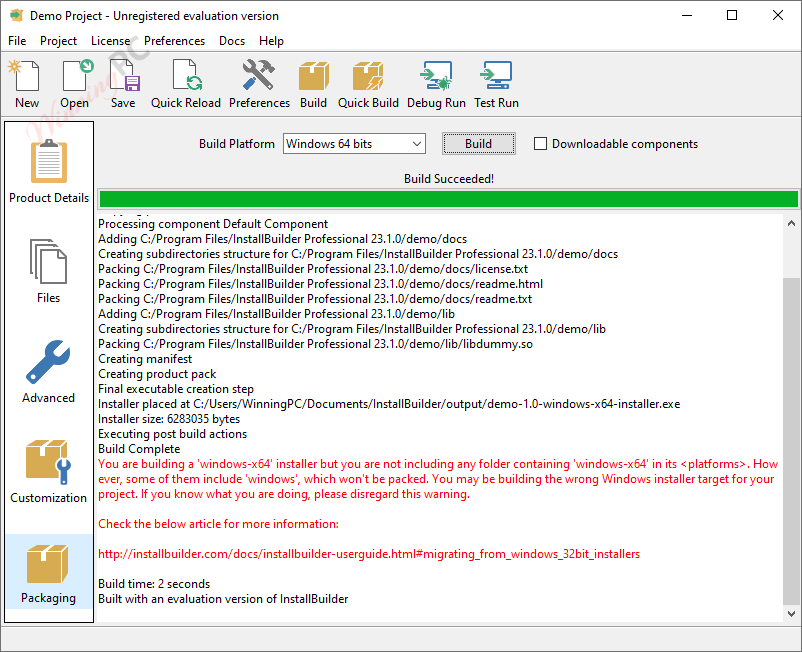Click 'Installer size: 6283035 bytes' line
This screenshot has width=802, height=652.
tap(169, 419)
